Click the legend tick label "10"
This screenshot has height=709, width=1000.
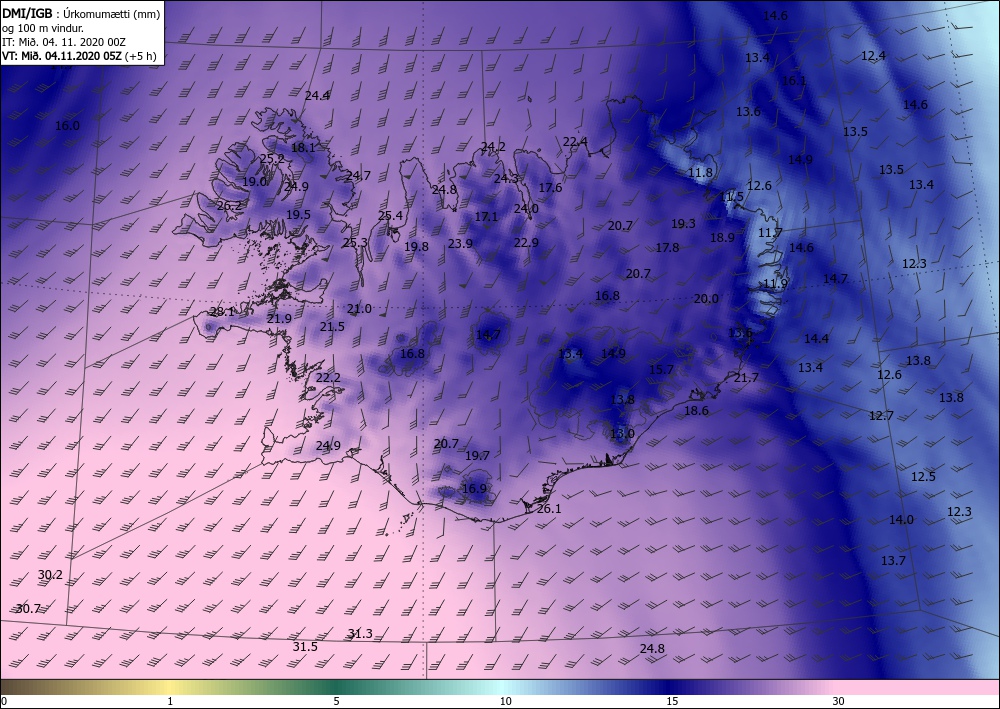505,701
